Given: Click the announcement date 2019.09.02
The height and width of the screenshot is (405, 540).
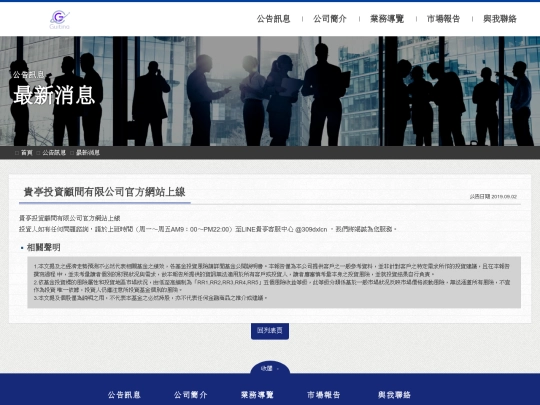Looking at the screenshot, I should point(504,197).
